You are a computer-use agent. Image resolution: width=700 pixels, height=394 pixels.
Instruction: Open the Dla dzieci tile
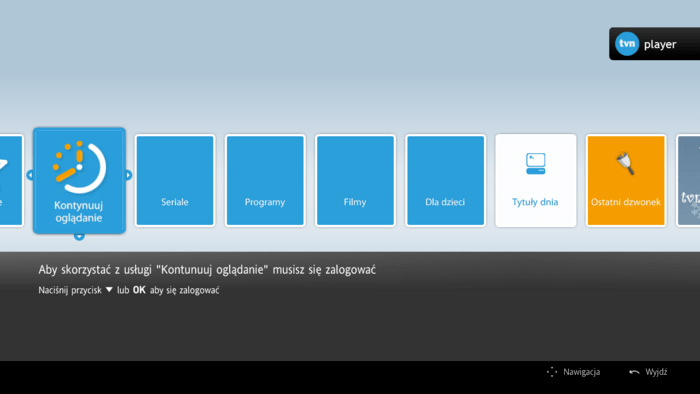point(446,181)
